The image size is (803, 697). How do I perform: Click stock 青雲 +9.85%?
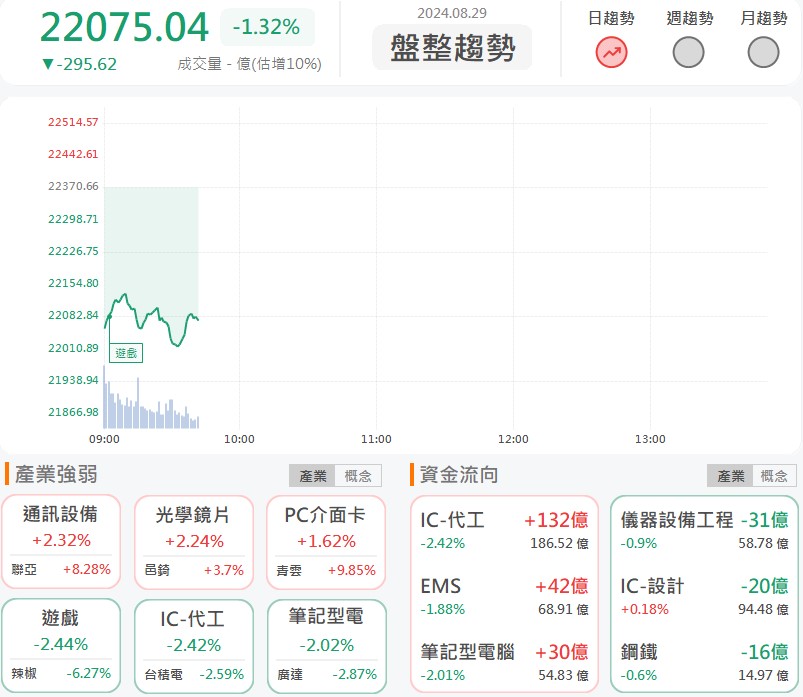click(326, 570)
